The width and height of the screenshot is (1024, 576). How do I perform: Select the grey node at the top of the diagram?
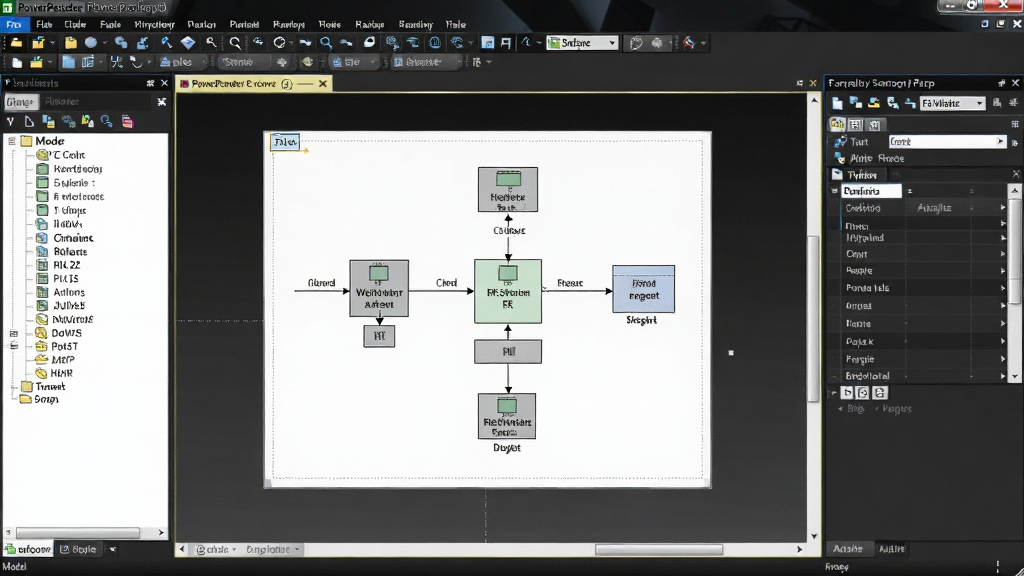pos(508,189)
